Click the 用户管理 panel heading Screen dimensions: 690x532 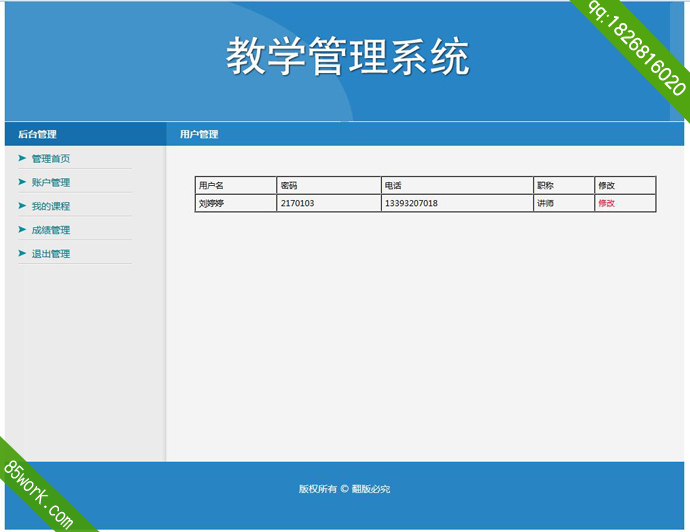pyautogui.click(x=199, y=134)
